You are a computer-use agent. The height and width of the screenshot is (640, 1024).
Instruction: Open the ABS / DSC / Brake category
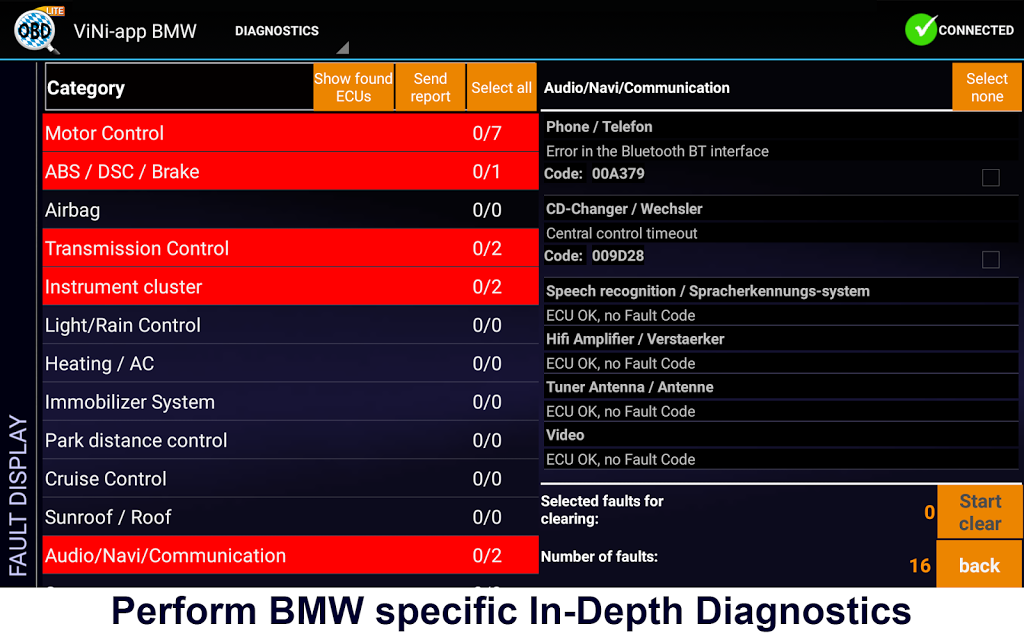coord(290,172)
